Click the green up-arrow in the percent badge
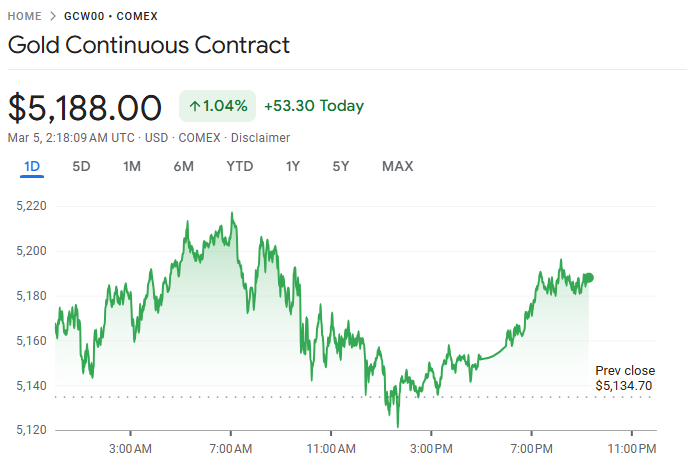 [195, 106]
